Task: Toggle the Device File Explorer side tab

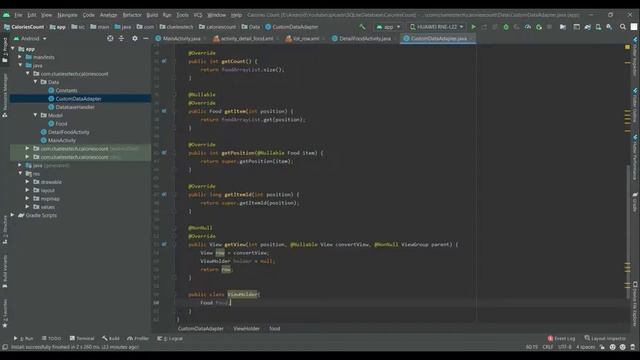Action: [x=635, y=303]
